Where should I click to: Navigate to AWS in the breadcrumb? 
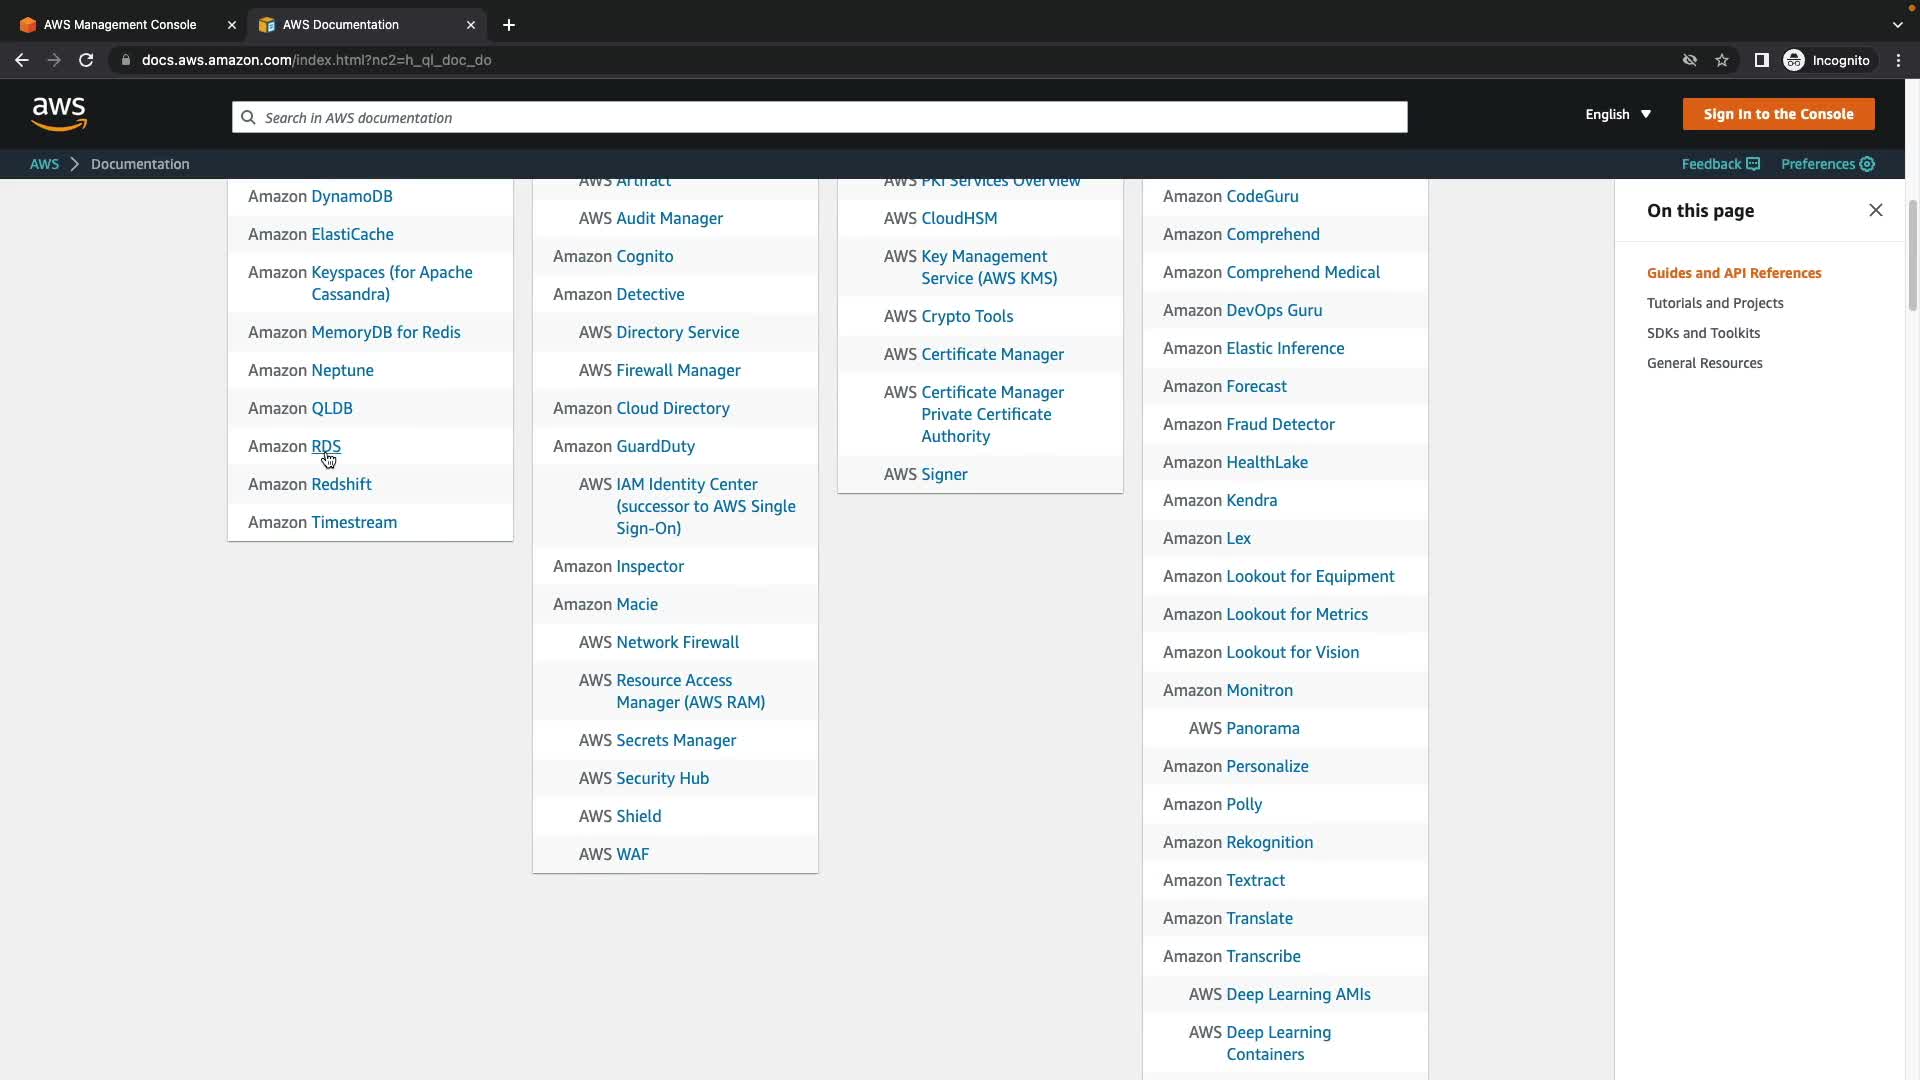(x=44, y=164)
